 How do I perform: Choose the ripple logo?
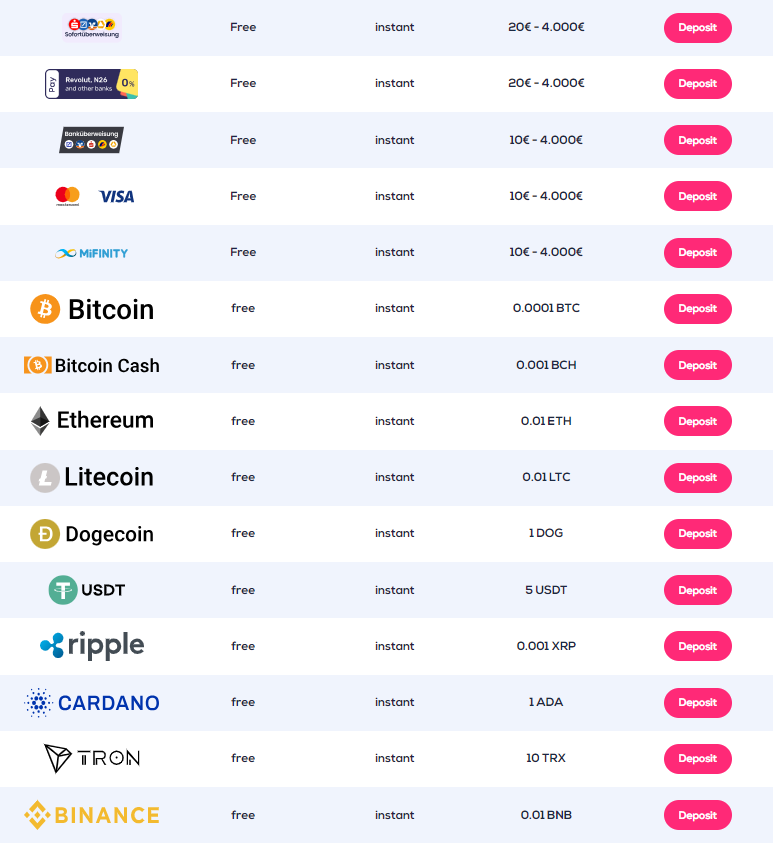tap(92, 646)
